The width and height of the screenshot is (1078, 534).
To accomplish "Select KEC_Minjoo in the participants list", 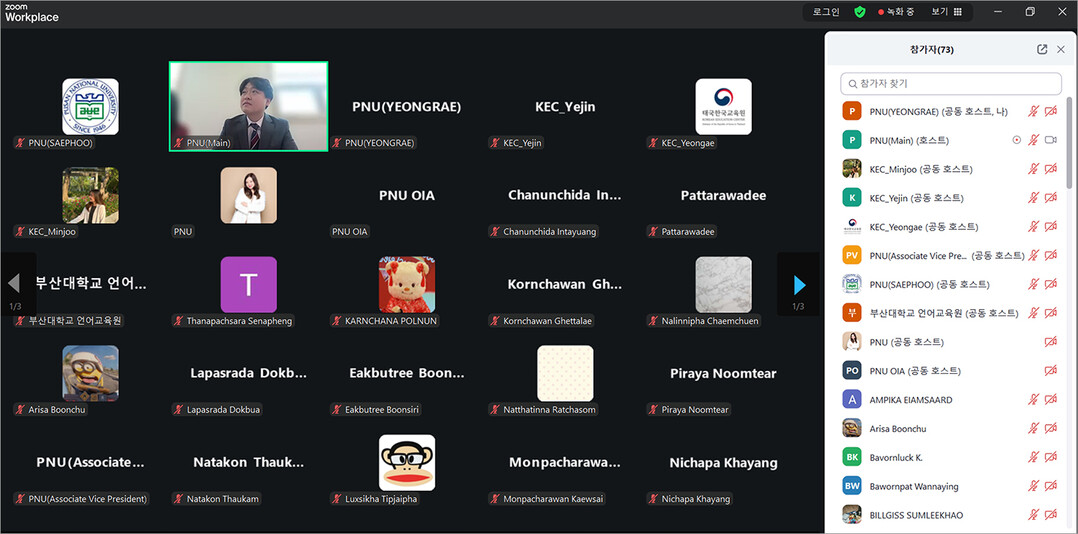I will [920, 169].
